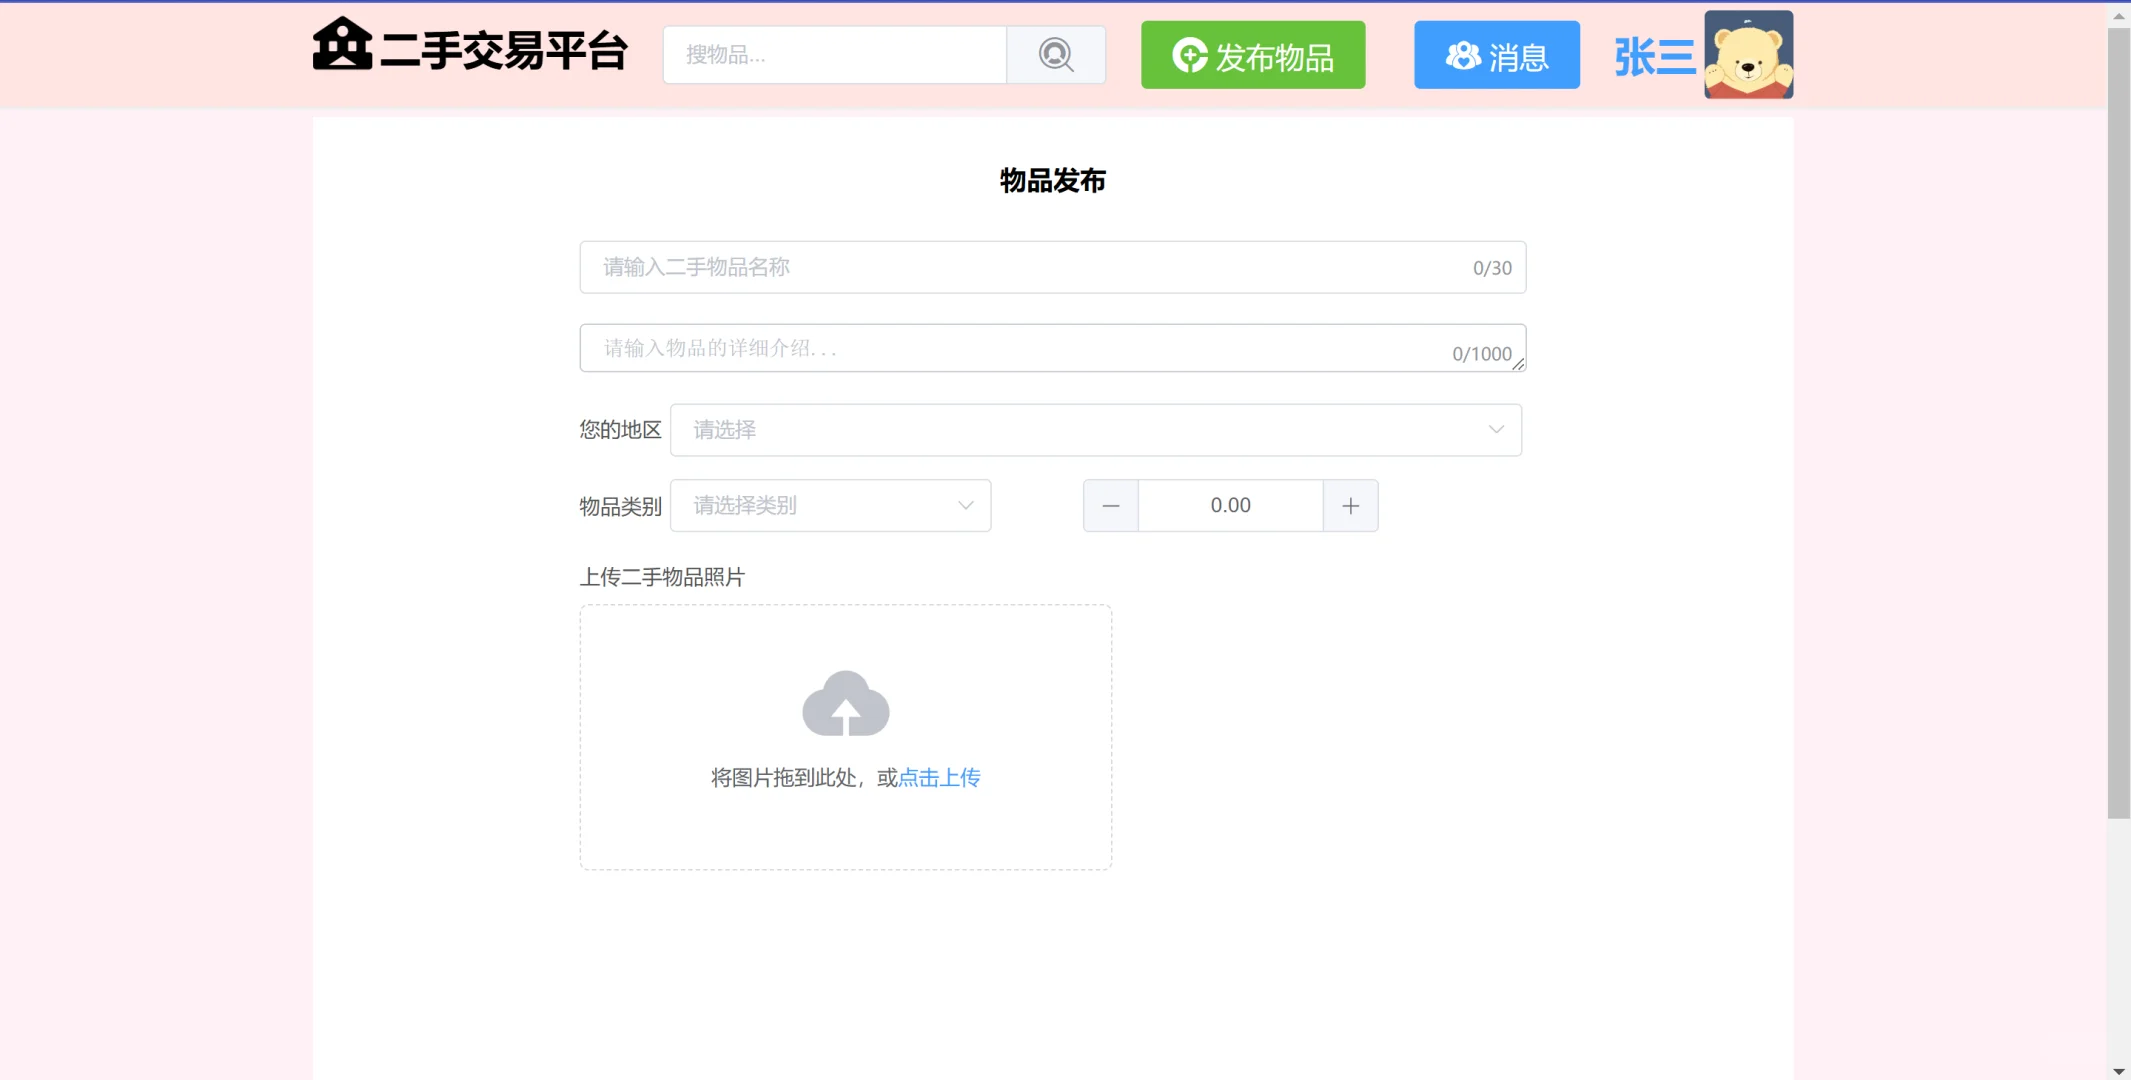Focus the item description textarea

coord(1000,347)
